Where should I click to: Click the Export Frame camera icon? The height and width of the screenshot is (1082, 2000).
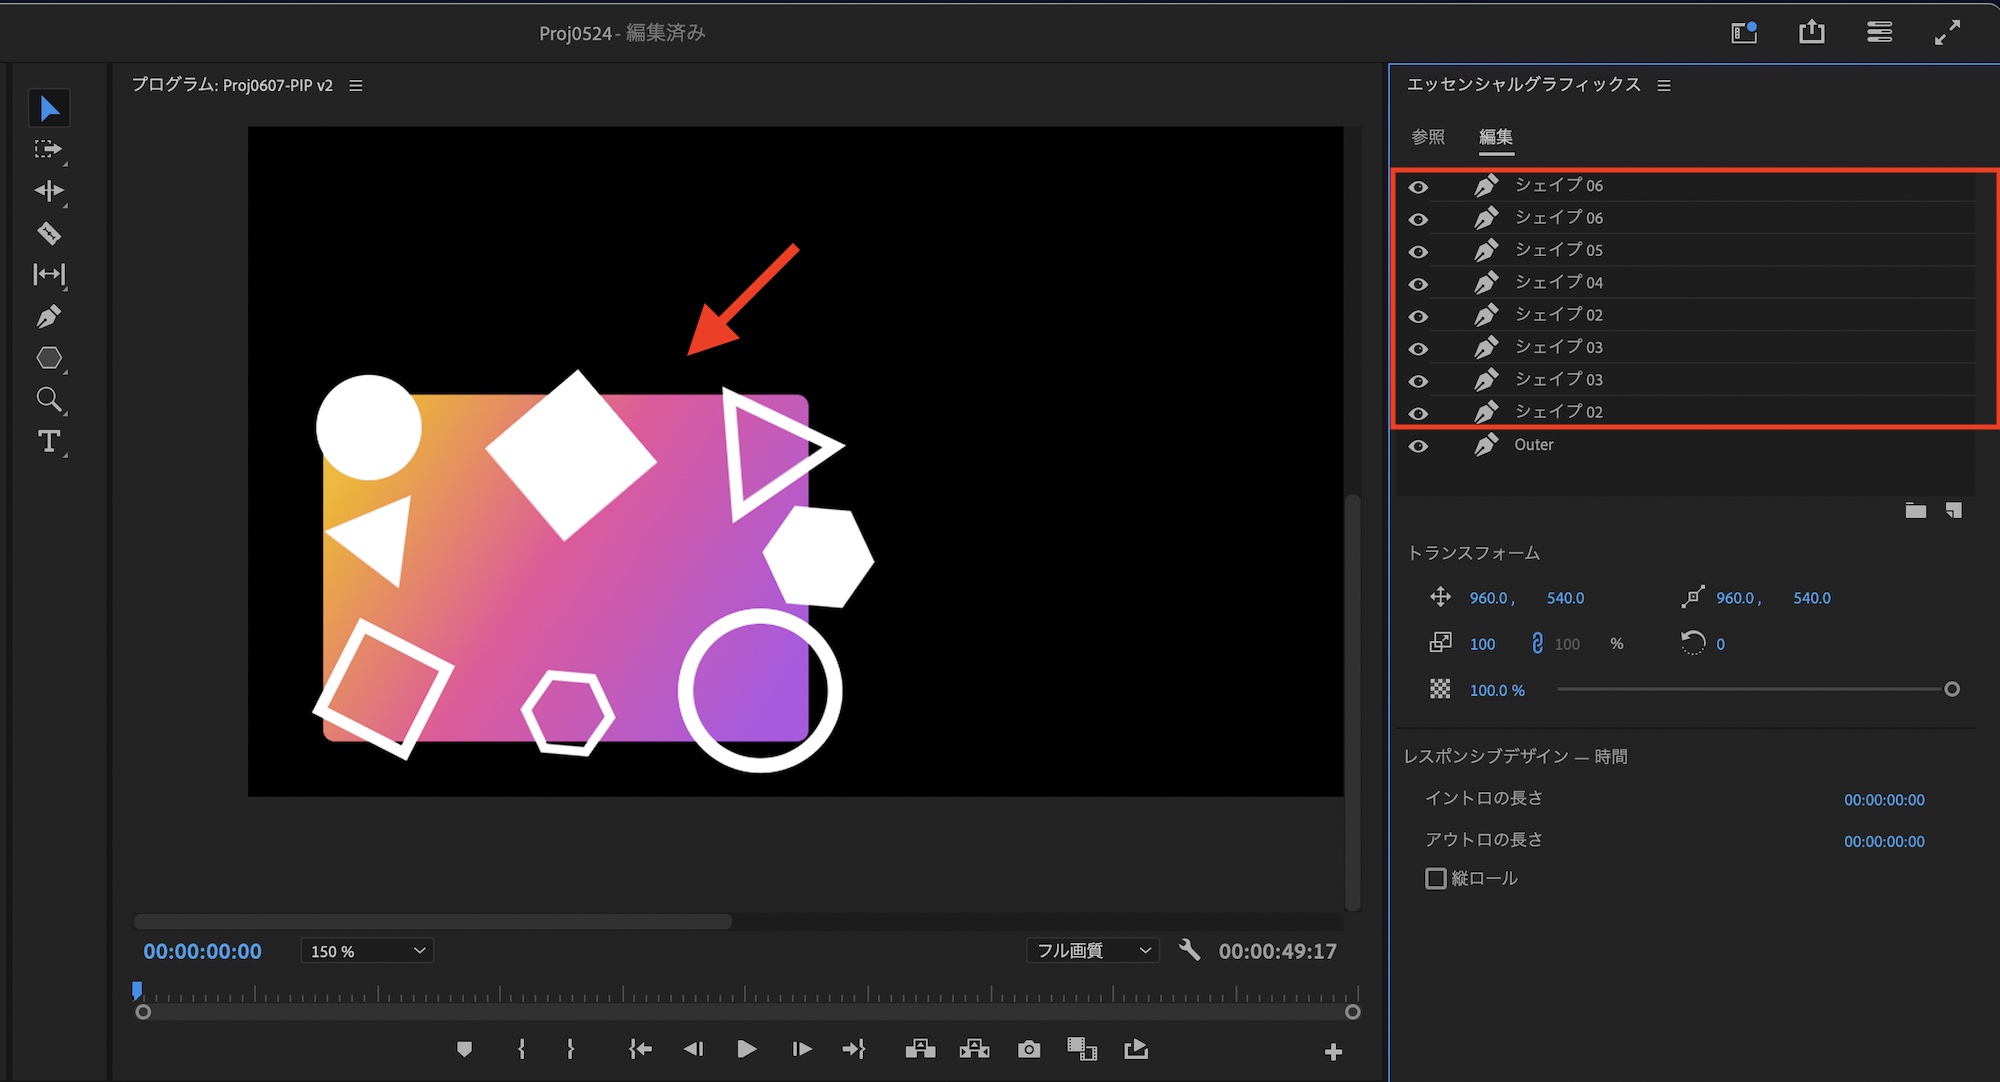(1029, 1049)
